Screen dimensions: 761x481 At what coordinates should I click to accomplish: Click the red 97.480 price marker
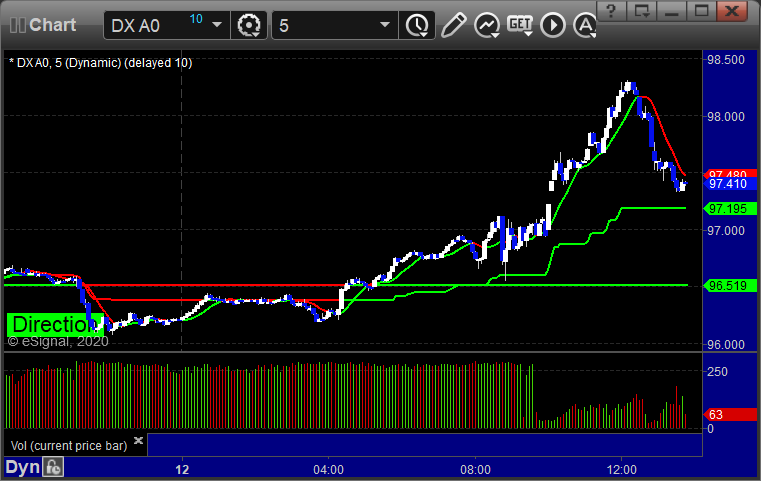730,173
